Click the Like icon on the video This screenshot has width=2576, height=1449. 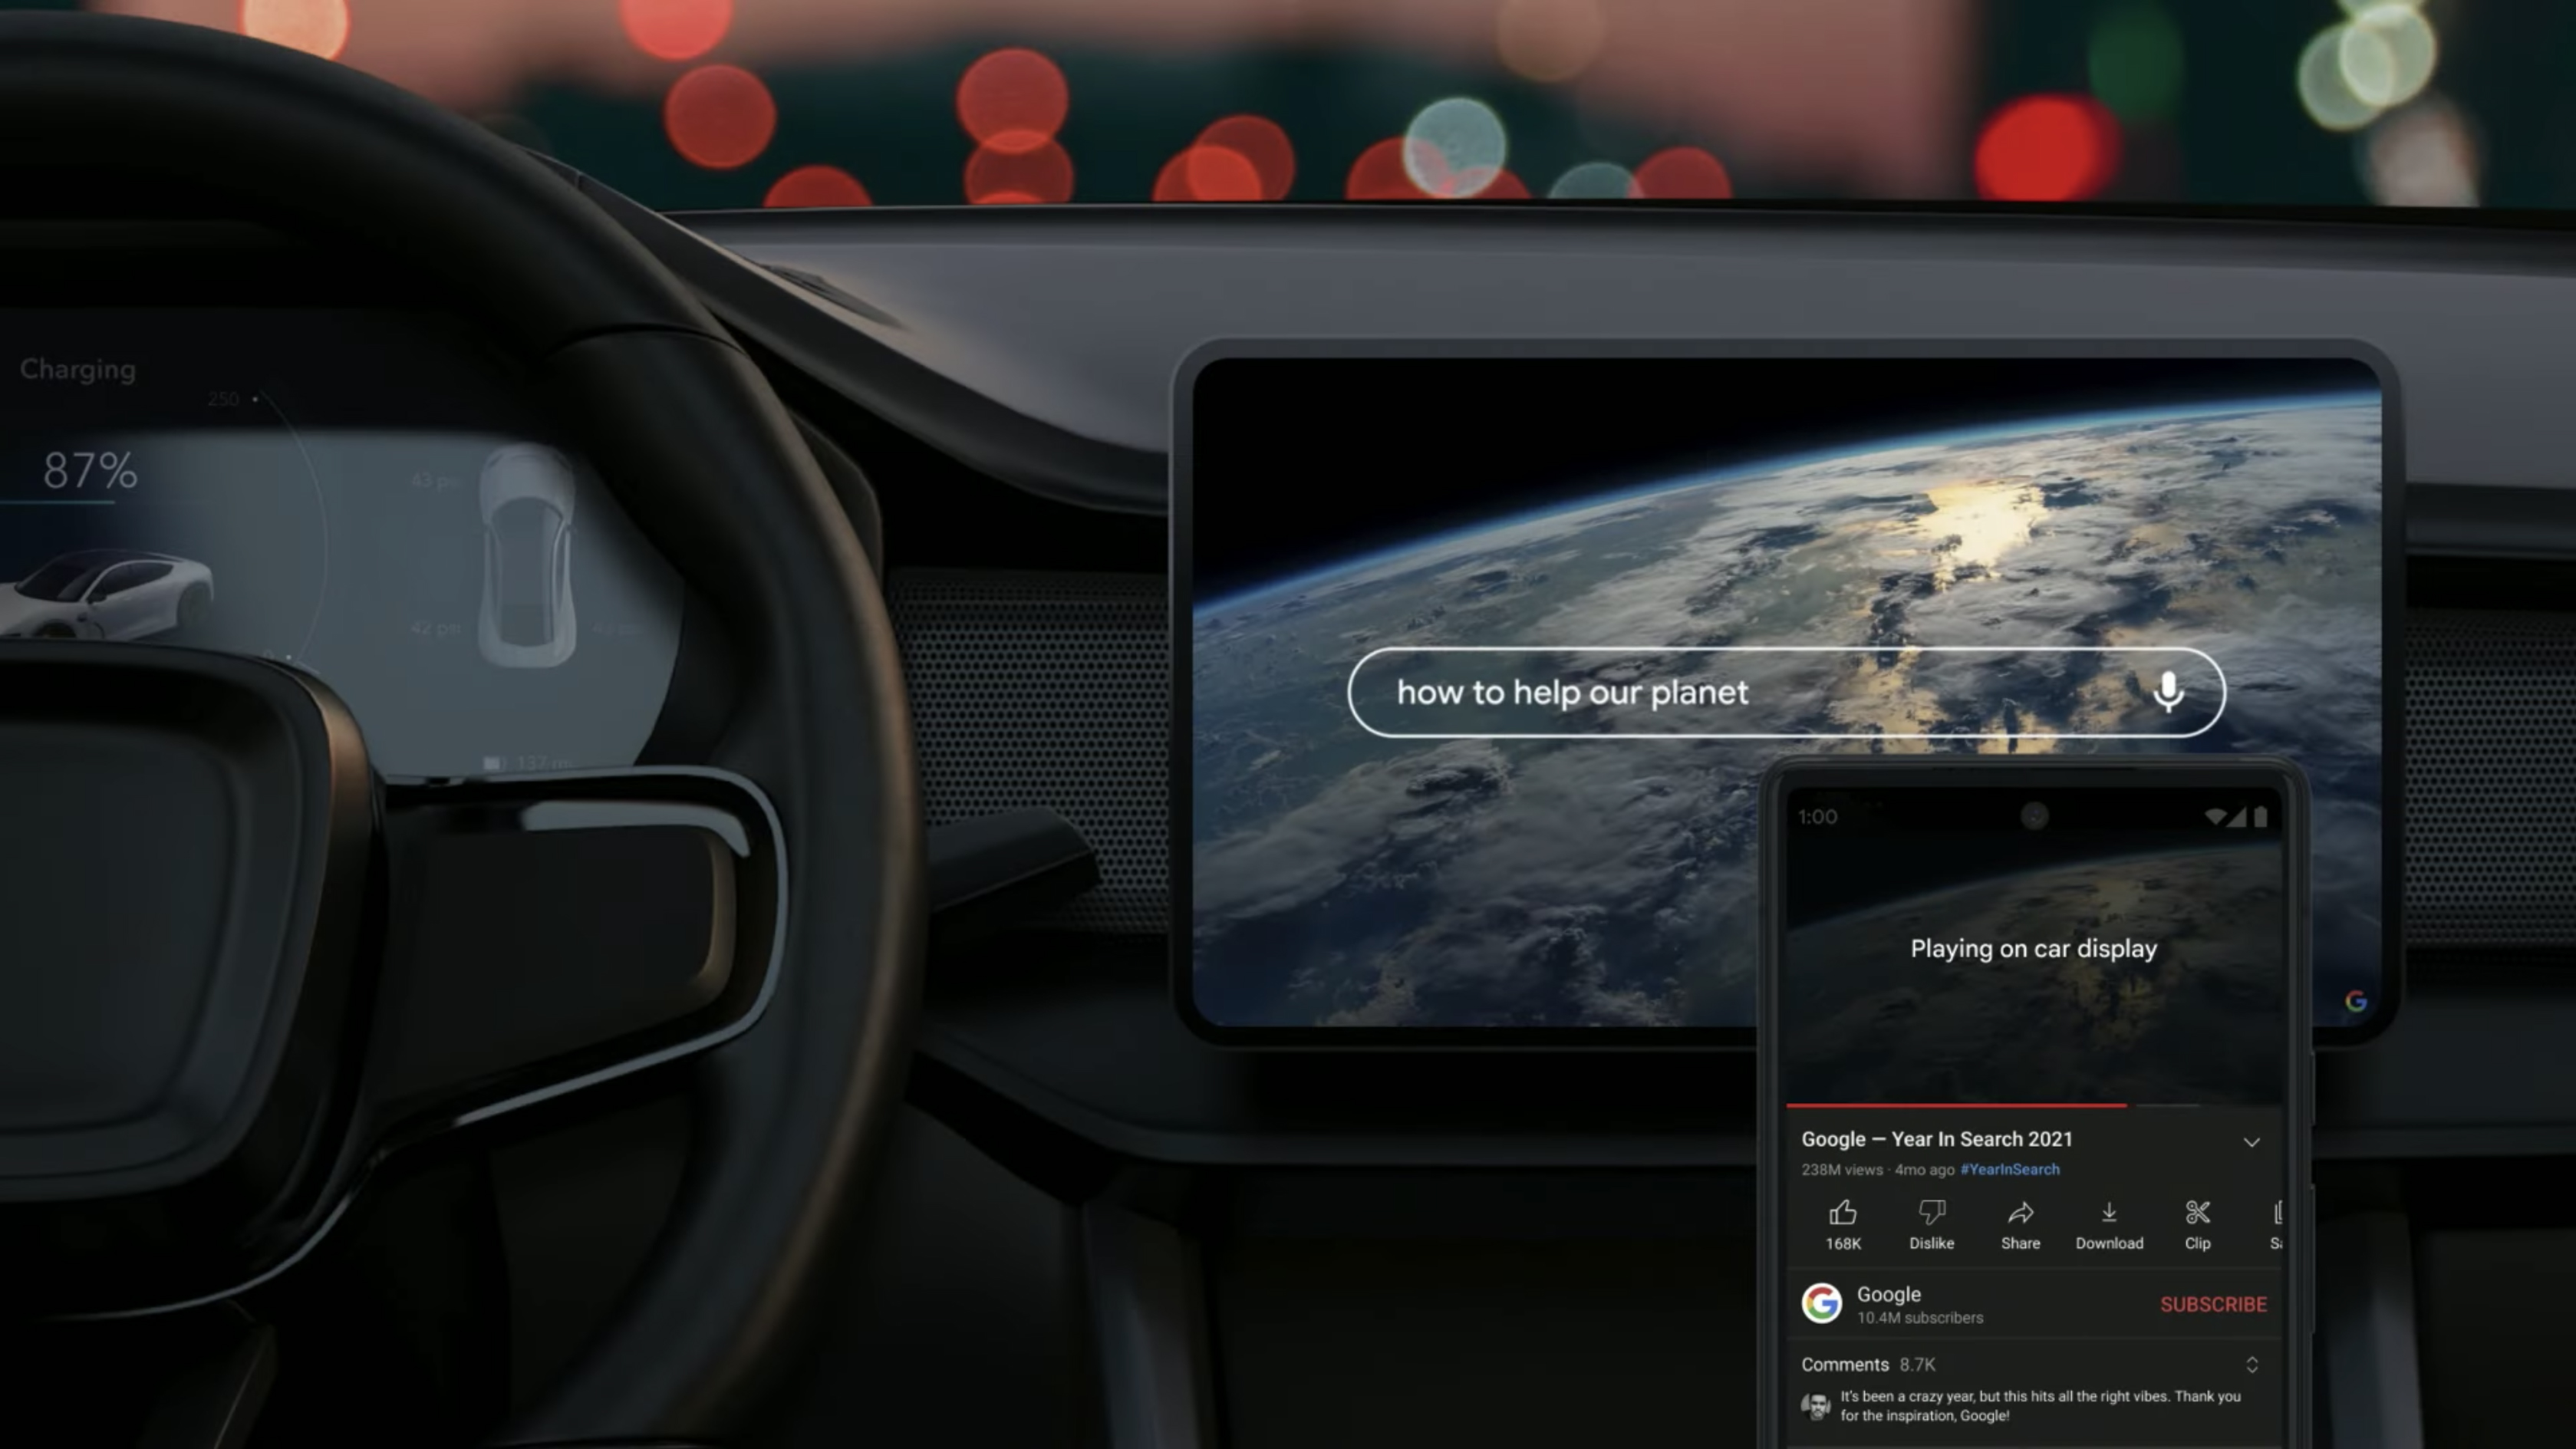click(x=1842, y=1212)
